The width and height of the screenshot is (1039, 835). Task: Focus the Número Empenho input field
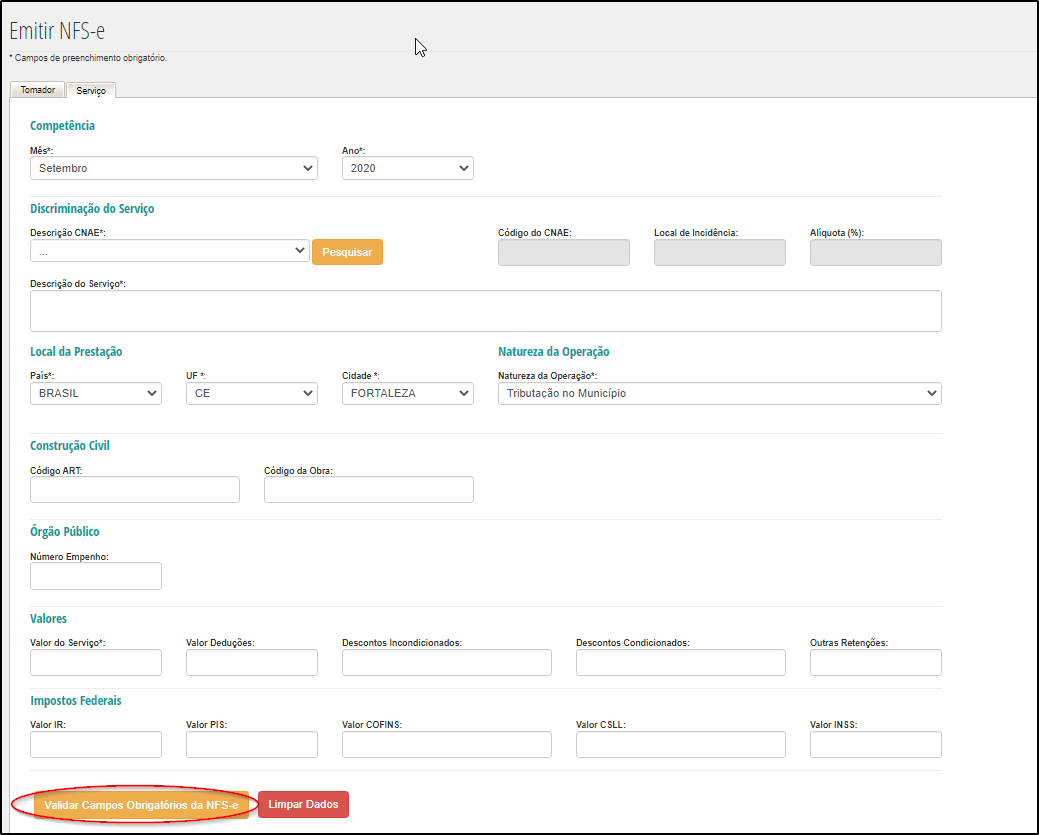(x=95, y=576)
